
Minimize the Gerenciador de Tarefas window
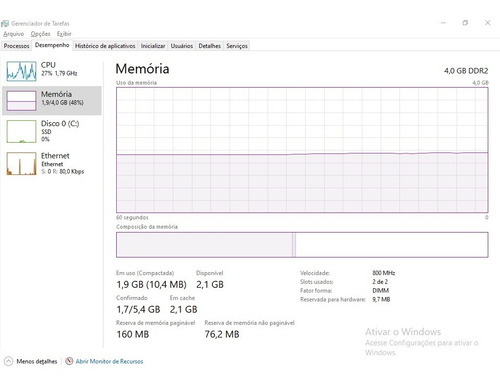point(443,23)
